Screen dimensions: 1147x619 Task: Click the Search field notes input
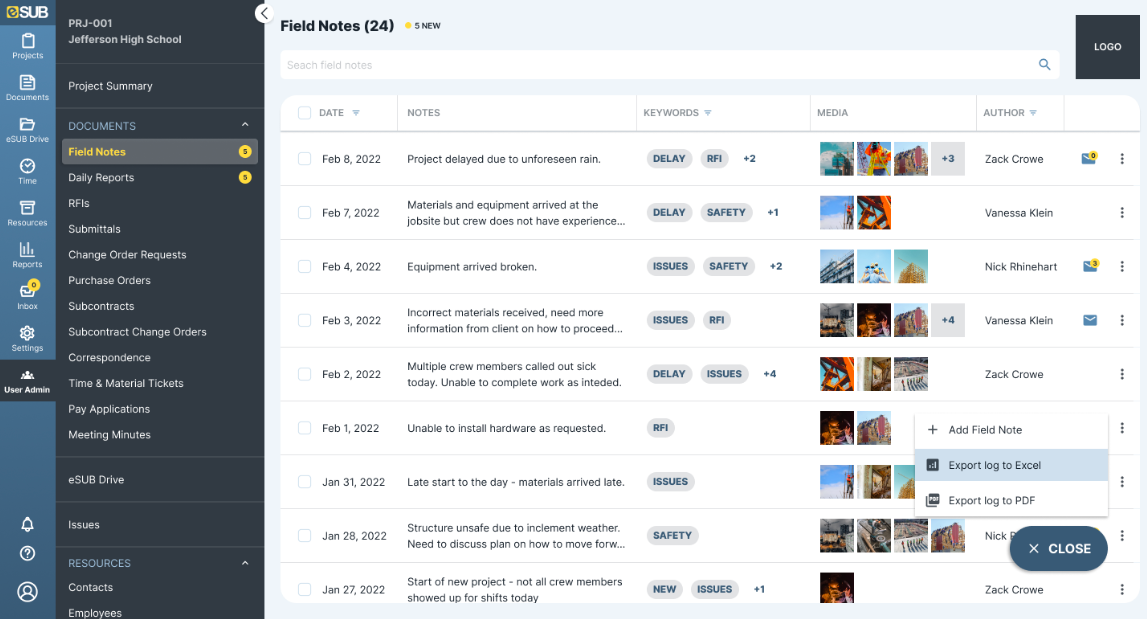(650, 65)
